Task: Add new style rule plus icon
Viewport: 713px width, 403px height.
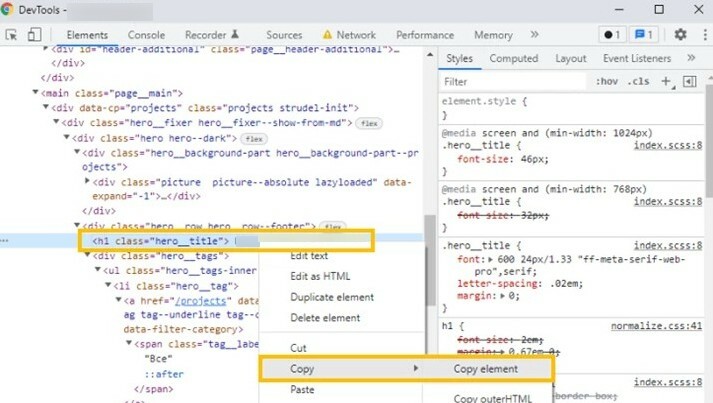Action: click(666, 81)
